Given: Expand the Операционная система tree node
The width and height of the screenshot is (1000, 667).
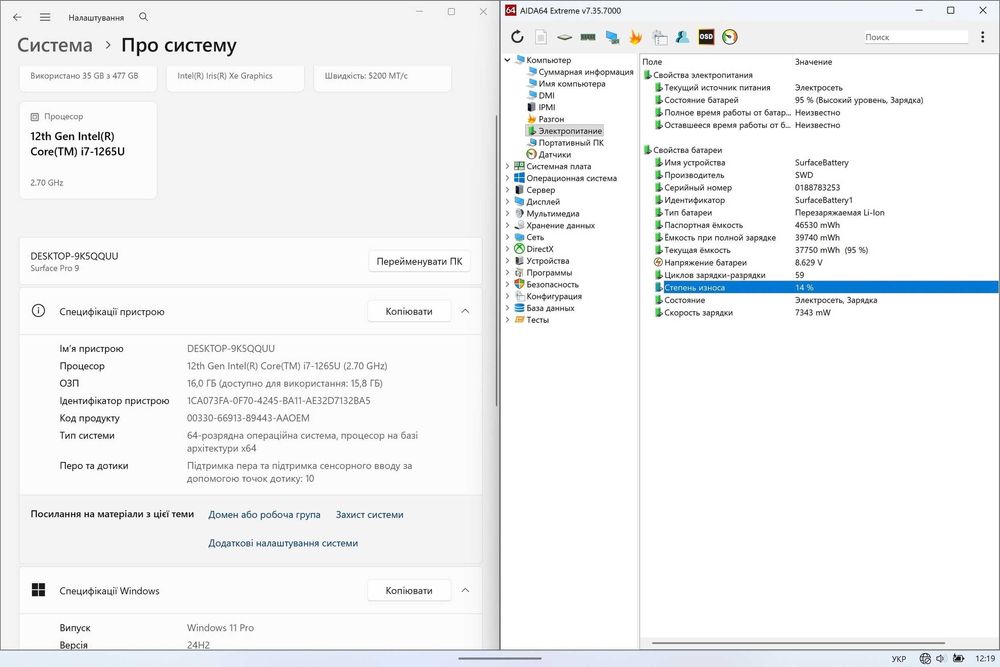Looking at the screenshot, I should [x=508, y=178].
